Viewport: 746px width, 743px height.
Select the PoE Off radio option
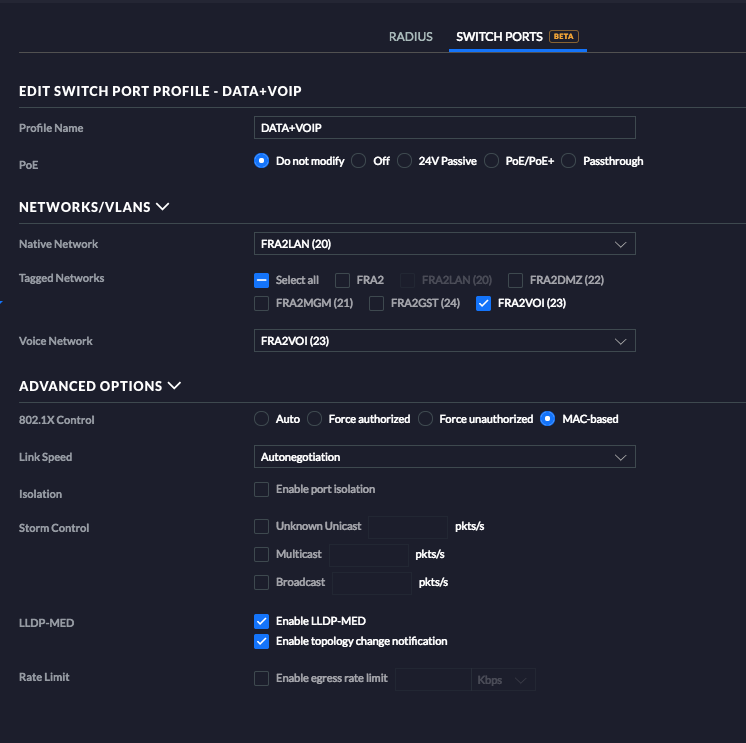[x=358, y=161]
